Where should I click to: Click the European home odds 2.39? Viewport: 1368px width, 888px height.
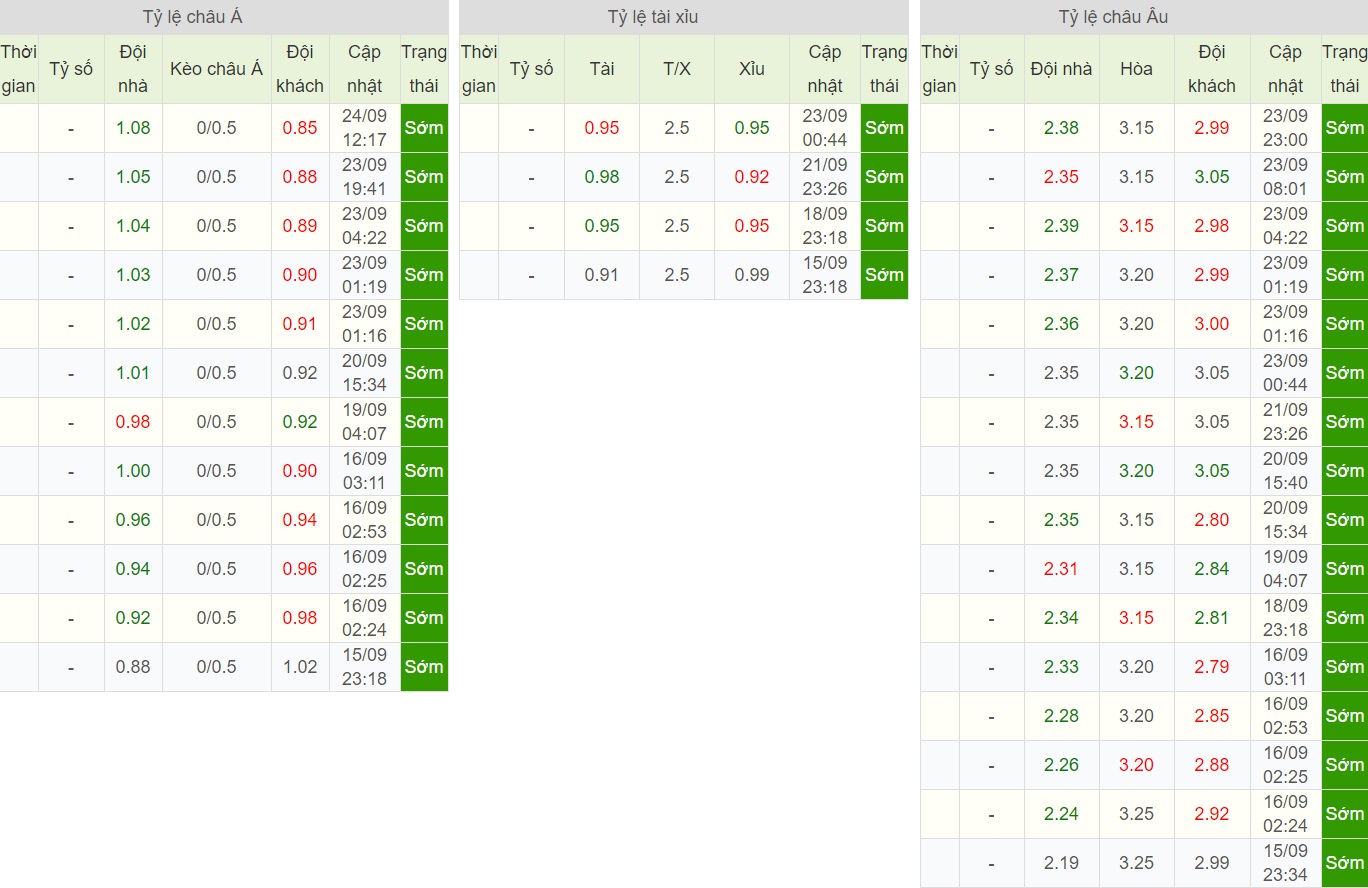click(1061, 226)
